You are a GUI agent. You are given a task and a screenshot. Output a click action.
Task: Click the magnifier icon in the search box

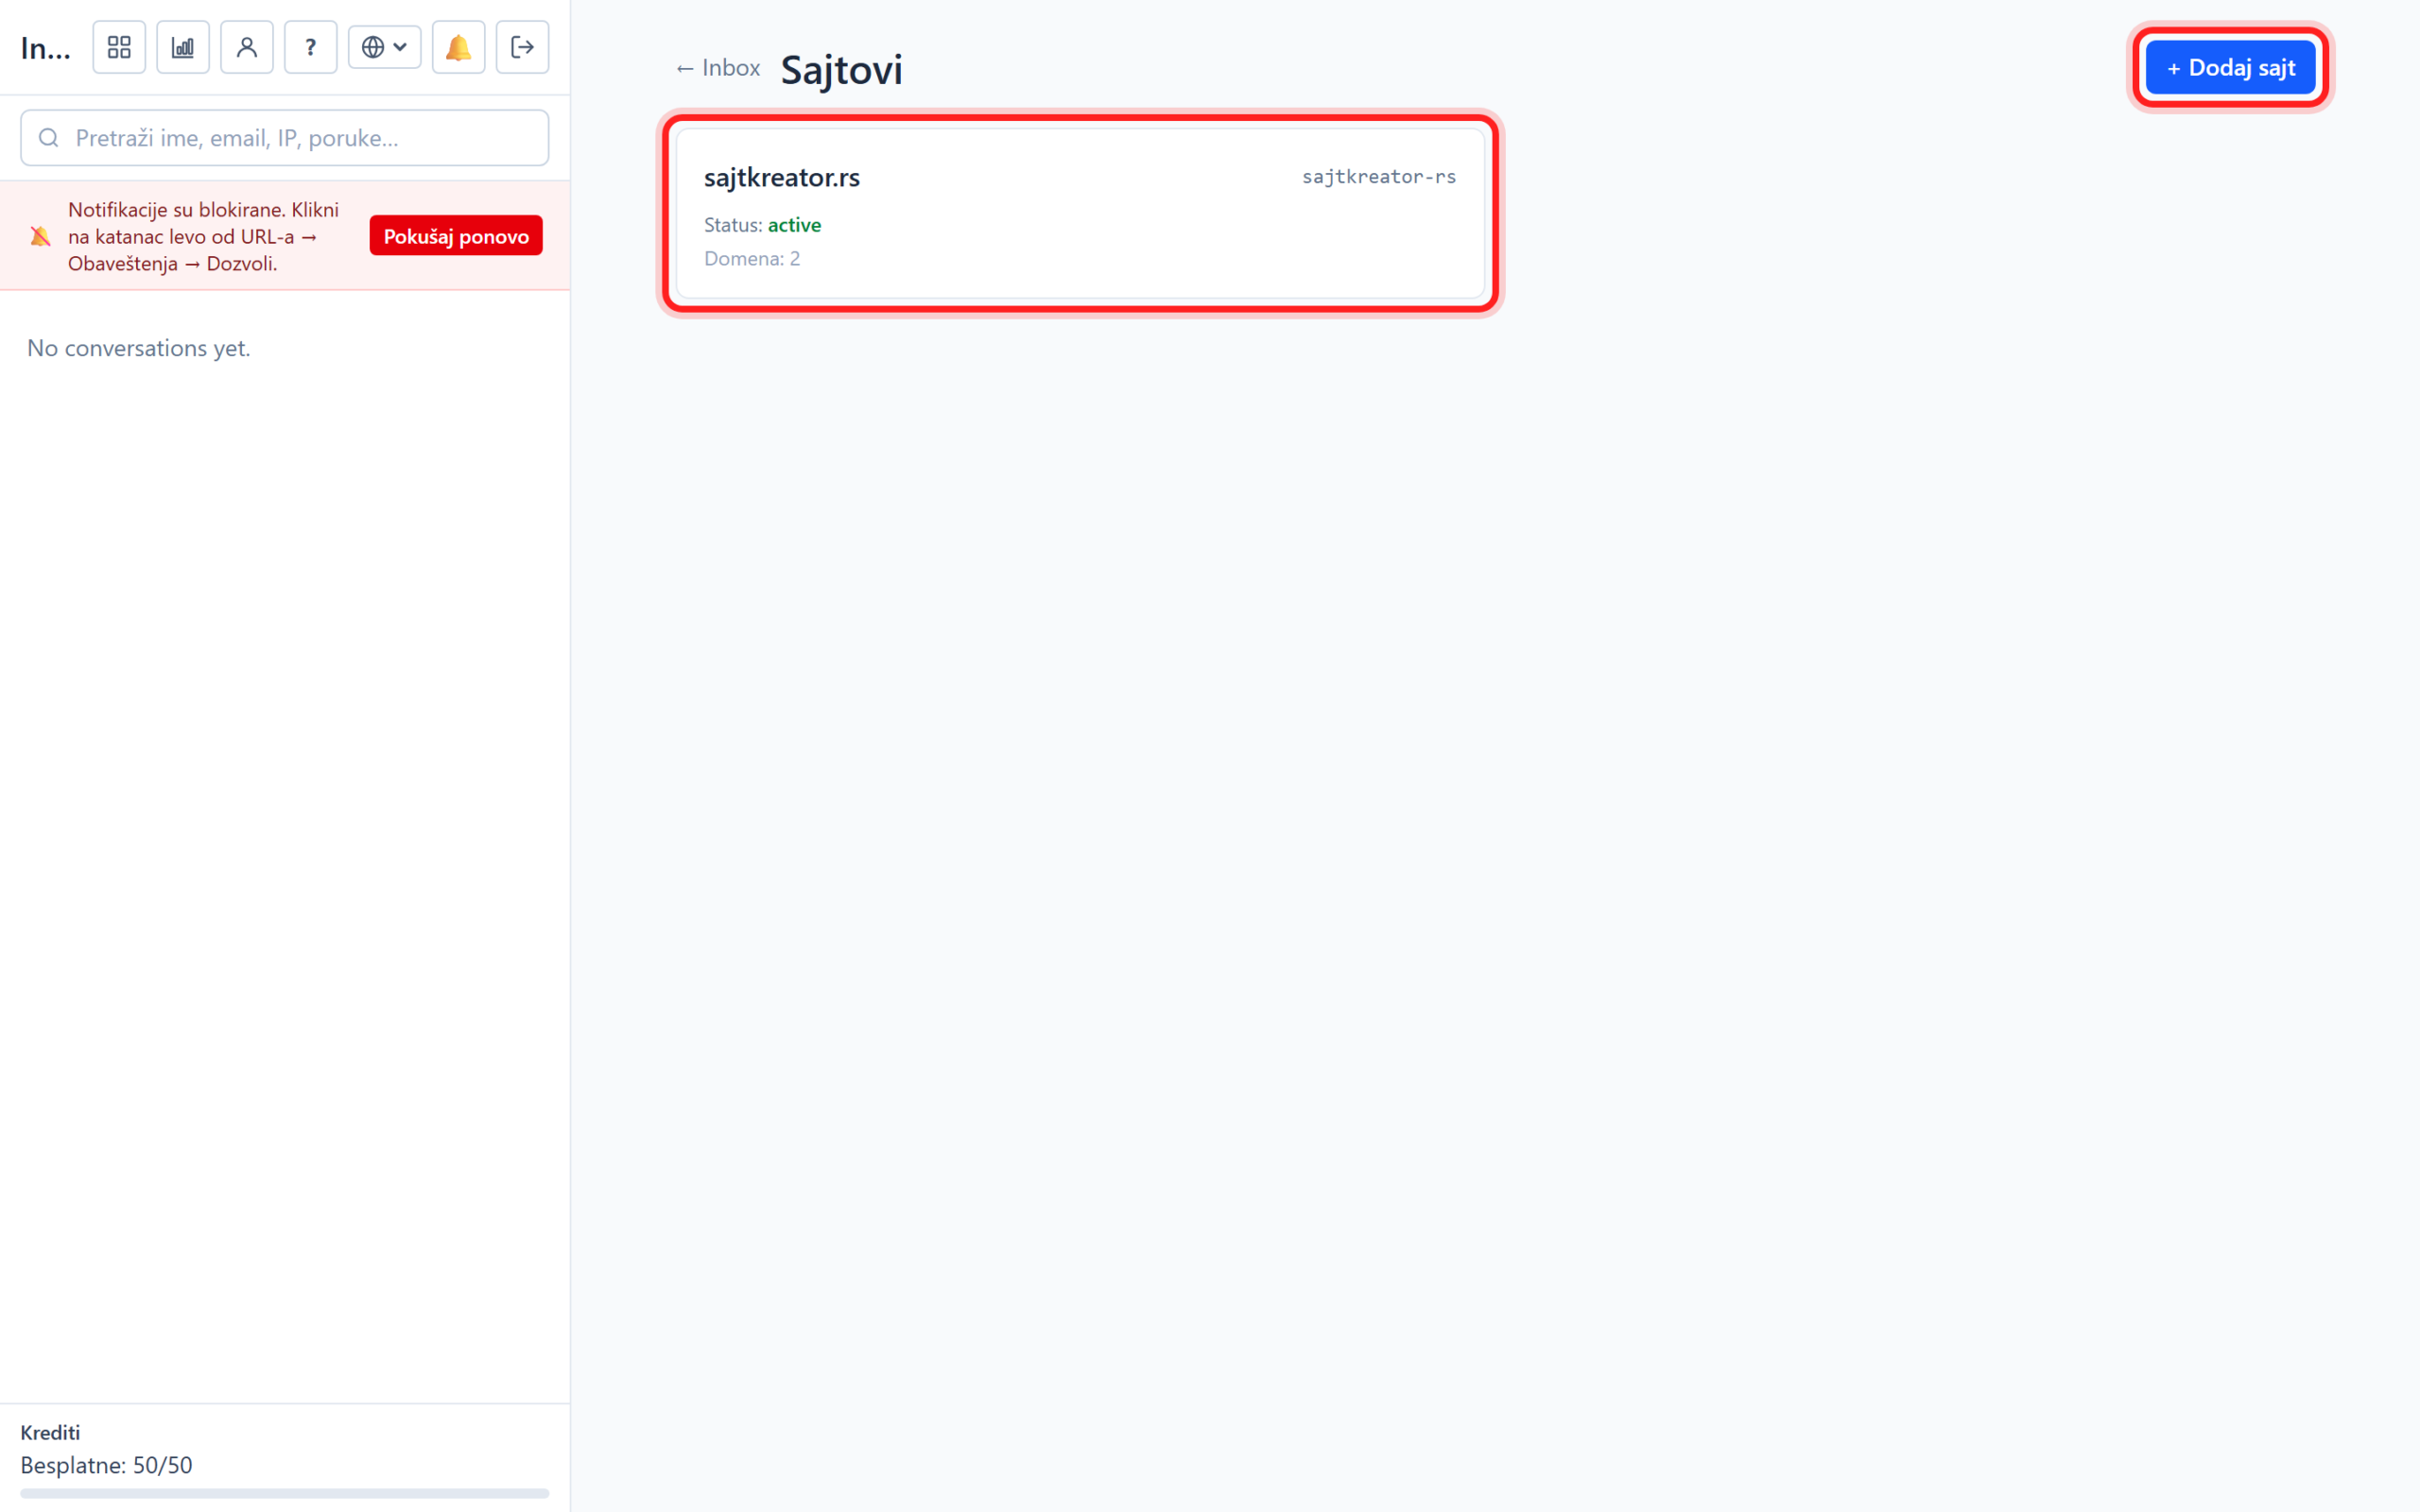tap(49, 138)
